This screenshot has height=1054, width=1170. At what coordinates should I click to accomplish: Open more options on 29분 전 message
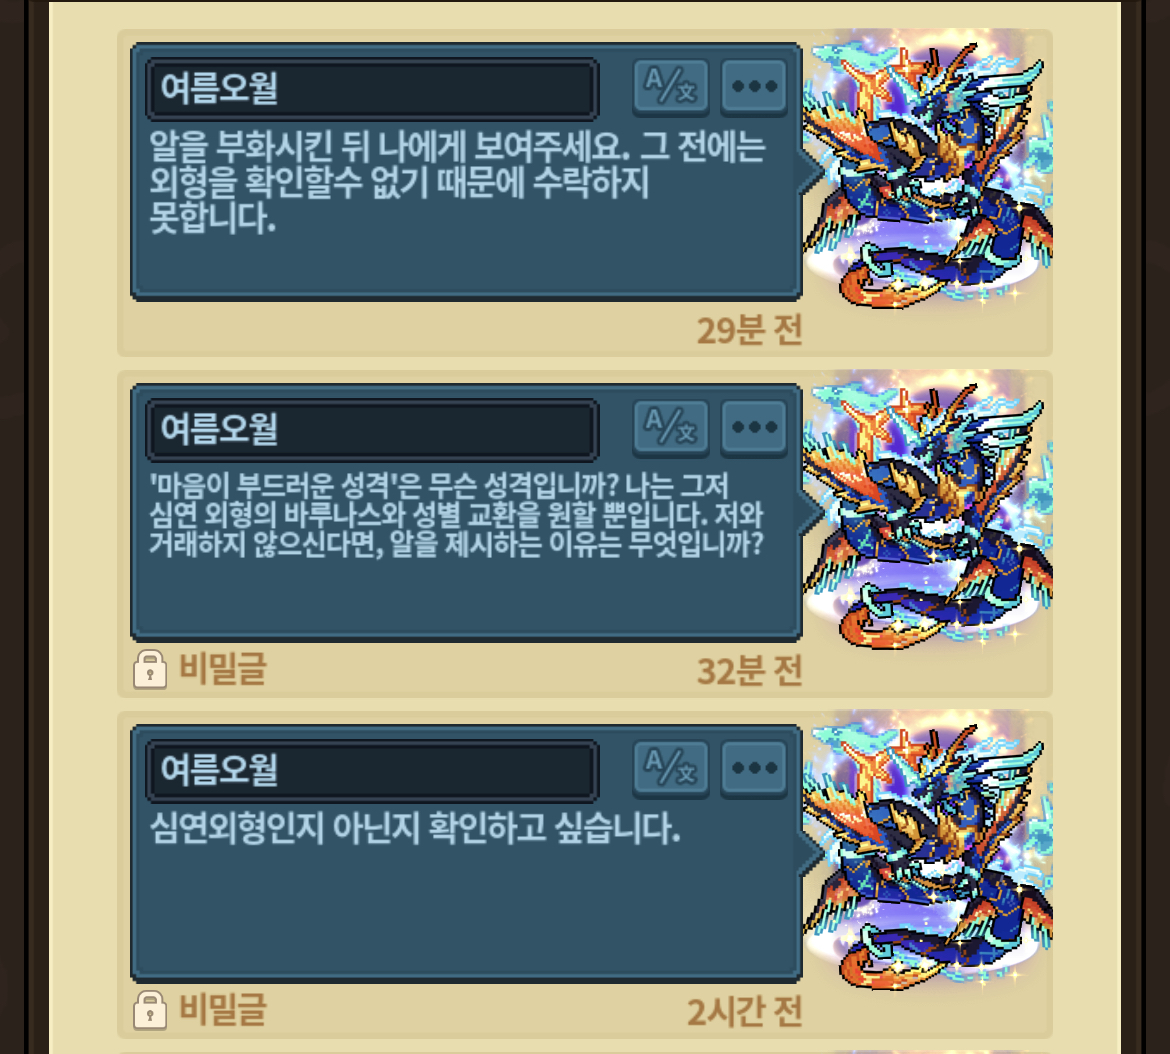click(754, 87)
